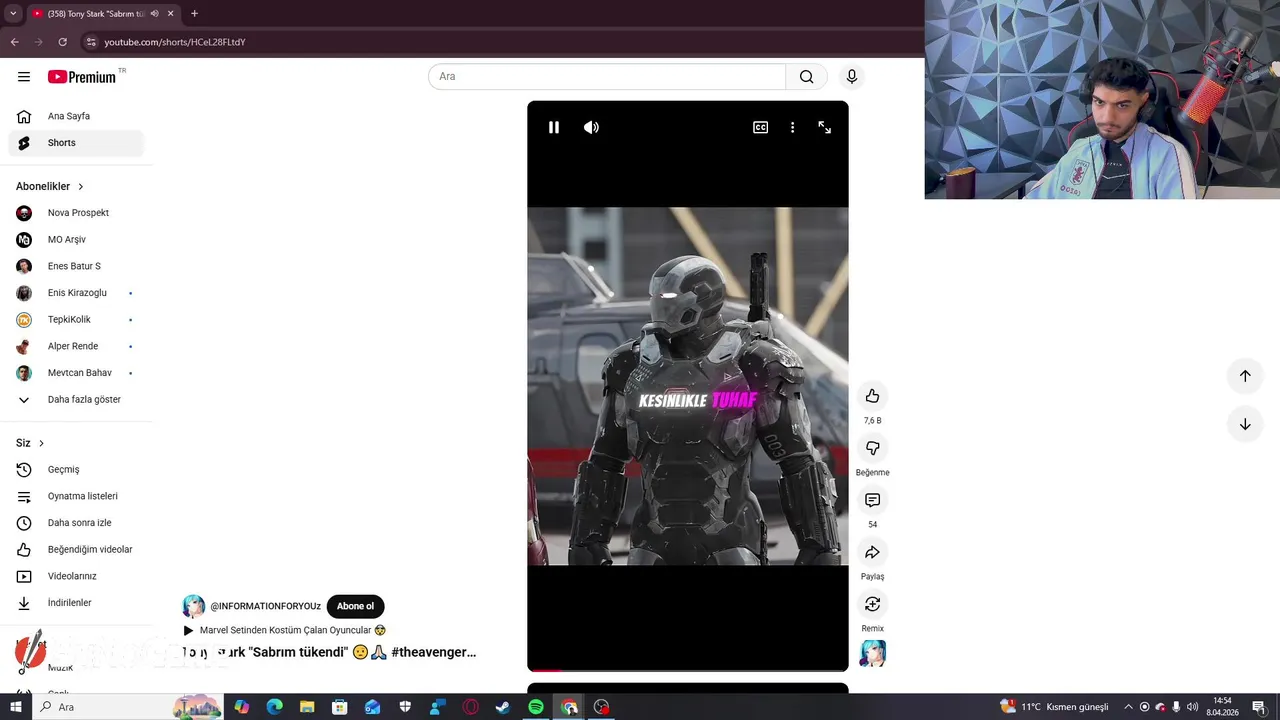The height and width of the screenshot is (720, 1280).
Task: Open Windows Start menu
Action: click(x=16, y=707)
